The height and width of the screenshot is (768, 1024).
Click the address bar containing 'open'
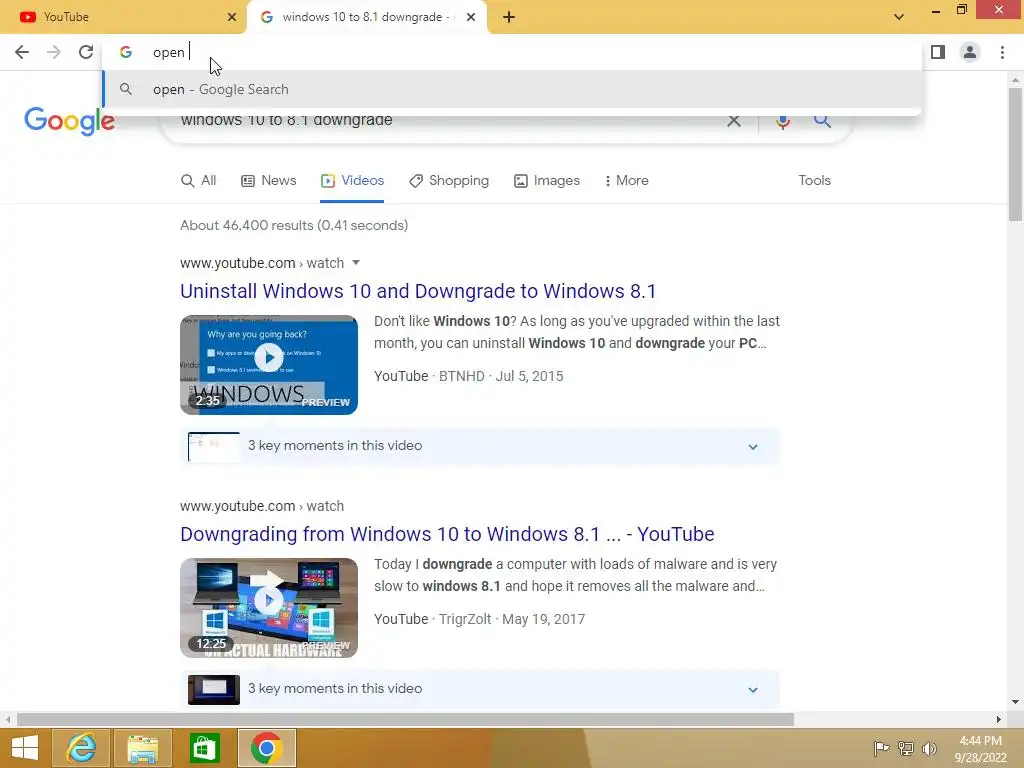tap(512, 52)
